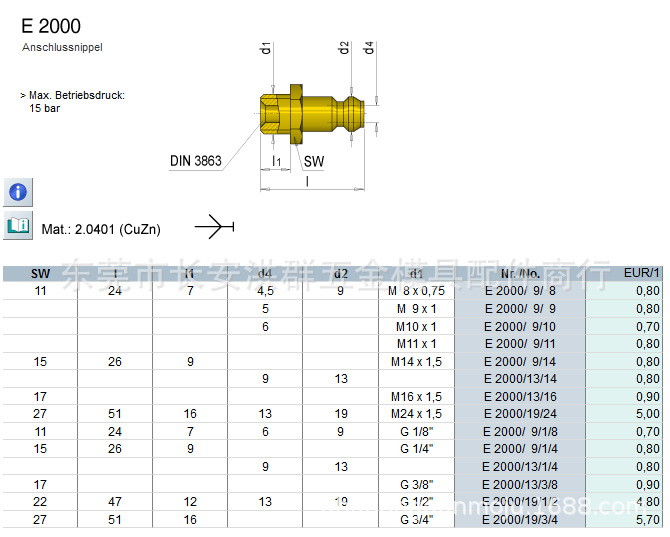Screen dimensions: 670x537
Task: Click price 0,70 for E 2000/ 9/10
Action: coord(648,327)
